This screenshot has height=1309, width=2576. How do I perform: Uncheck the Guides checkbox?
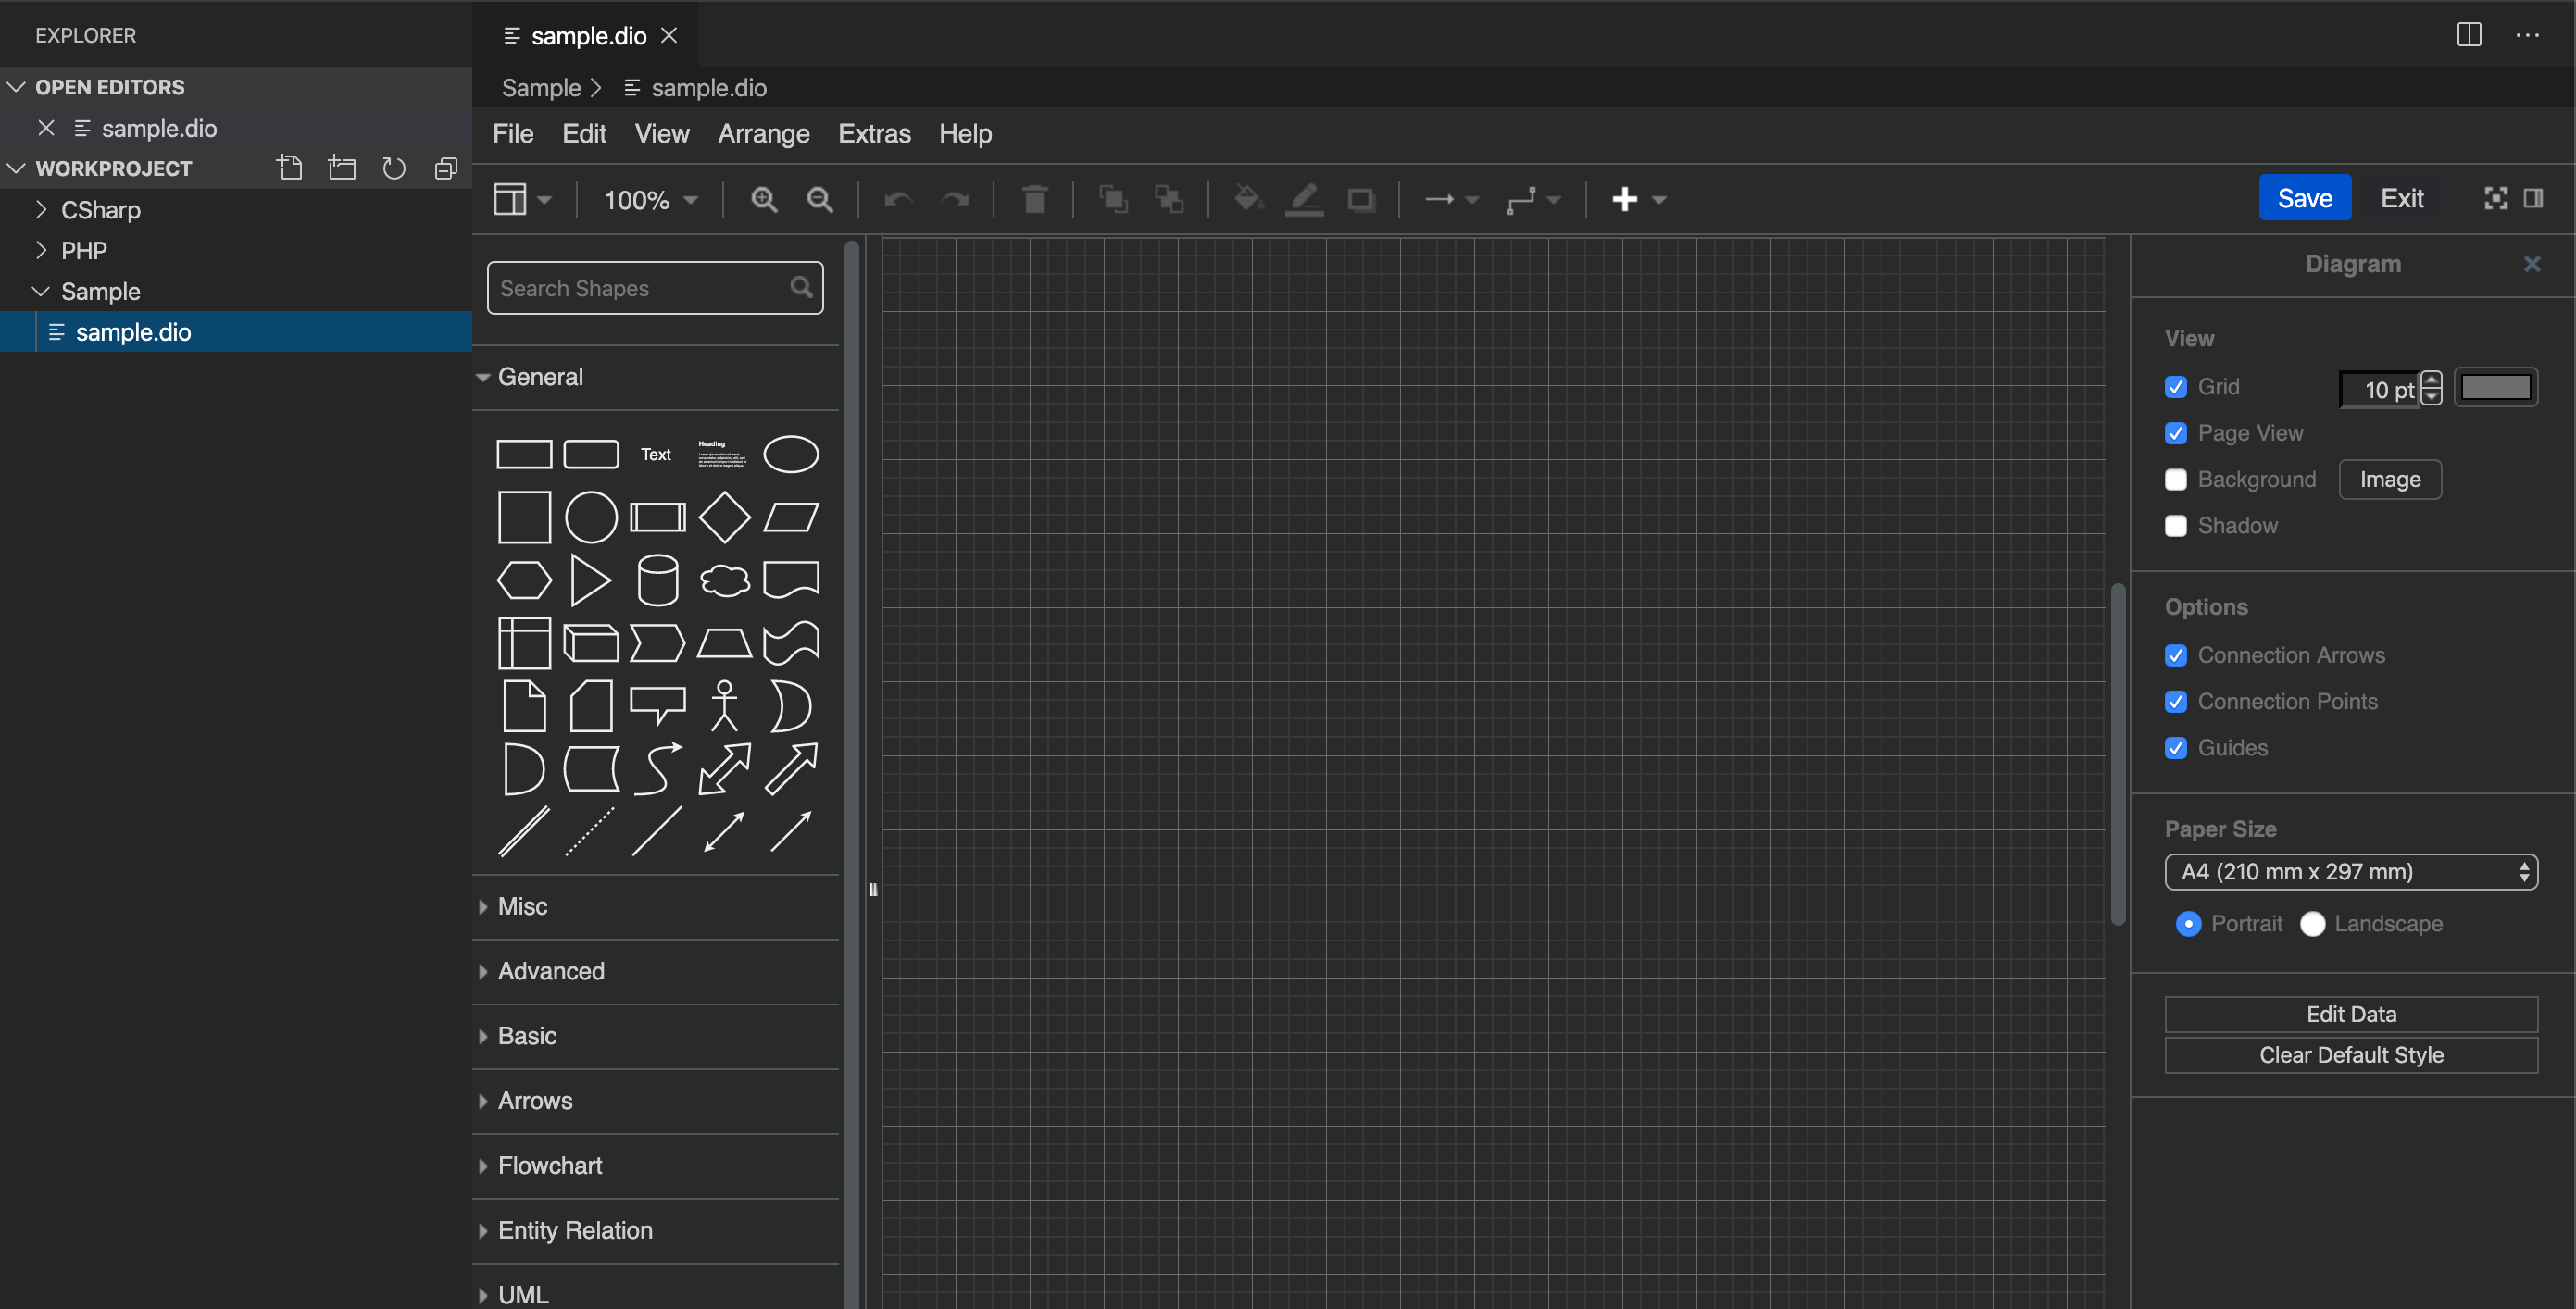pos(2175,748)
